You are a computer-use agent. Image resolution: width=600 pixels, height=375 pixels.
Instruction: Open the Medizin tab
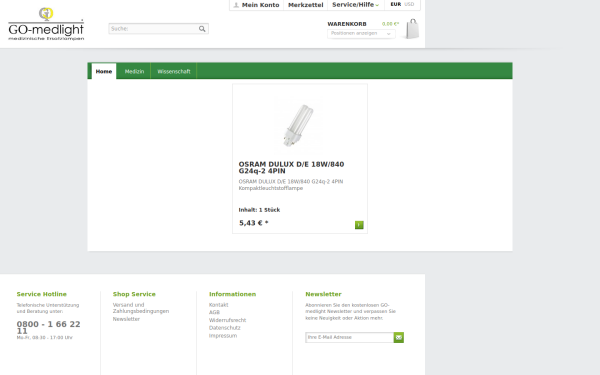click(134, 72)
